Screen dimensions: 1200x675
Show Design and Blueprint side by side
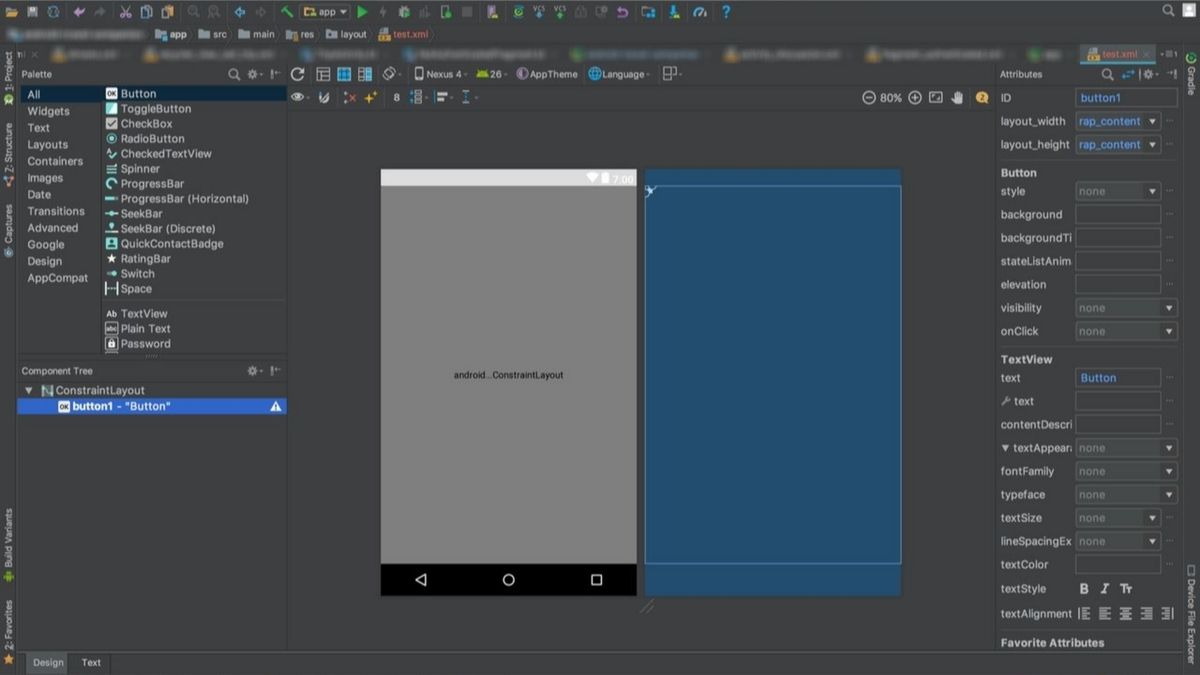[x=365, y=74]
